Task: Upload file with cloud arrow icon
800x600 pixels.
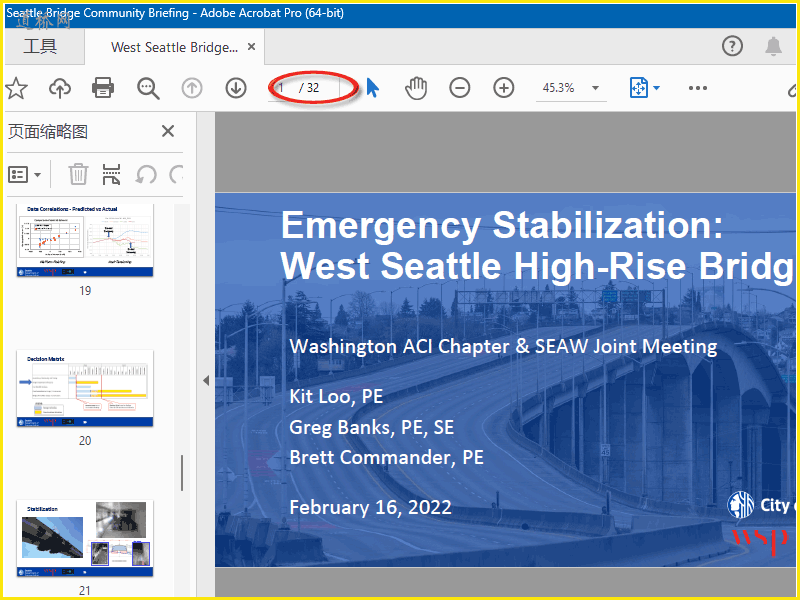Action: pyautogui.click(x=60, y=88)
